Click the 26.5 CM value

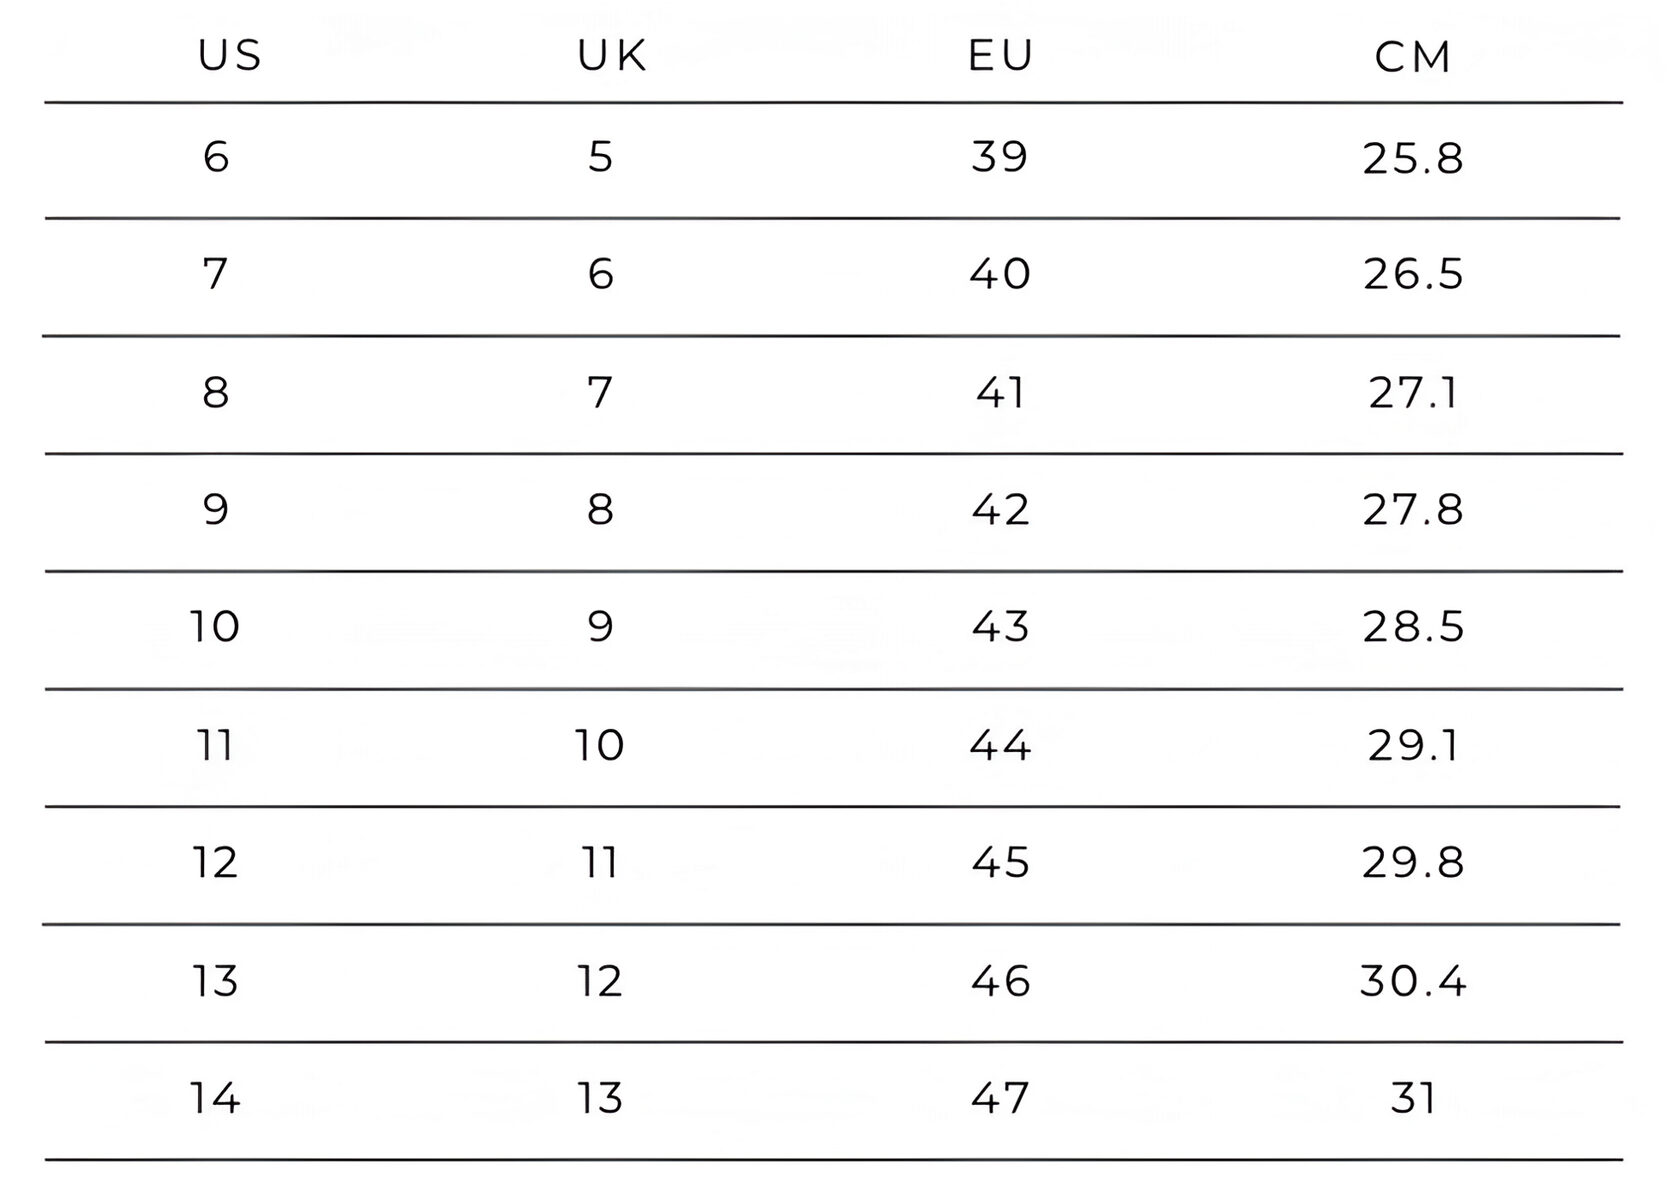[x=1412, y=274]
